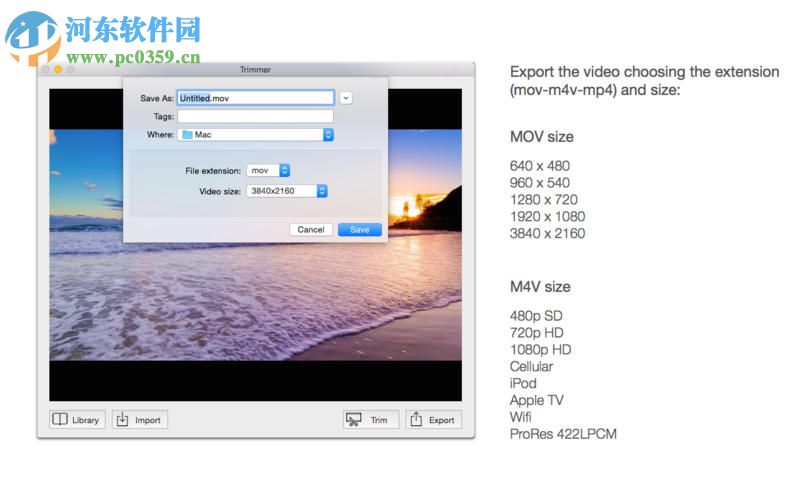The image size is (800, 500).
Task: Click the blue Save button
Action: [x=360, y=230]
